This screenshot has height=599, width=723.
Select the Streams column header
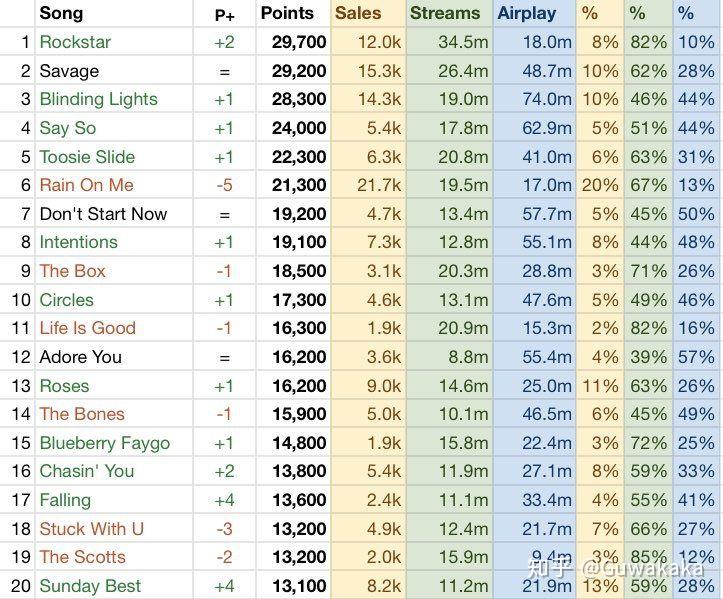(x=444, y=14)
